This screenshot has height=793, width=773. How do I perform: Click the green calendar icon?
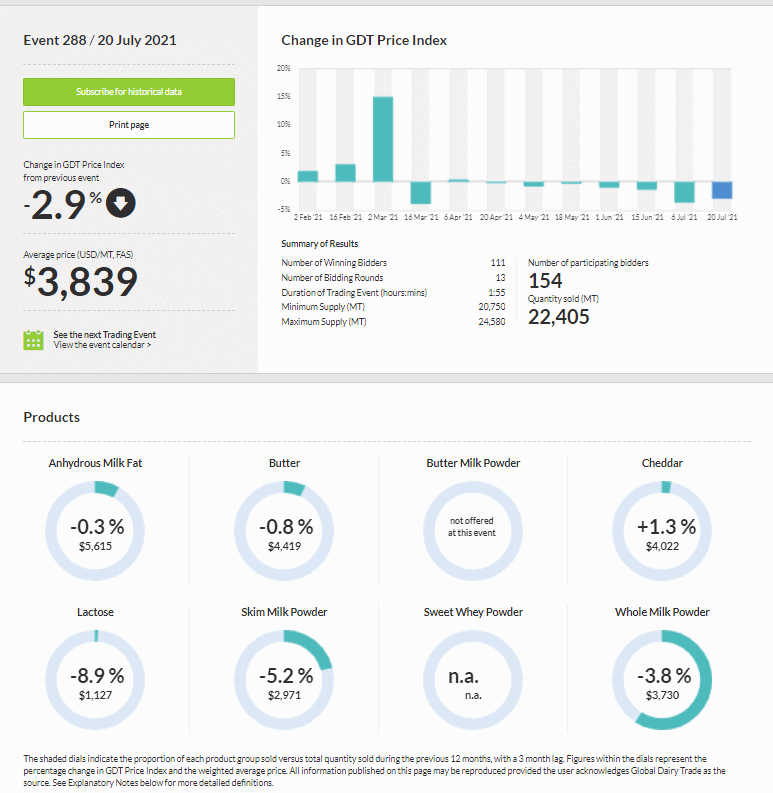click(x=33, y=340)
